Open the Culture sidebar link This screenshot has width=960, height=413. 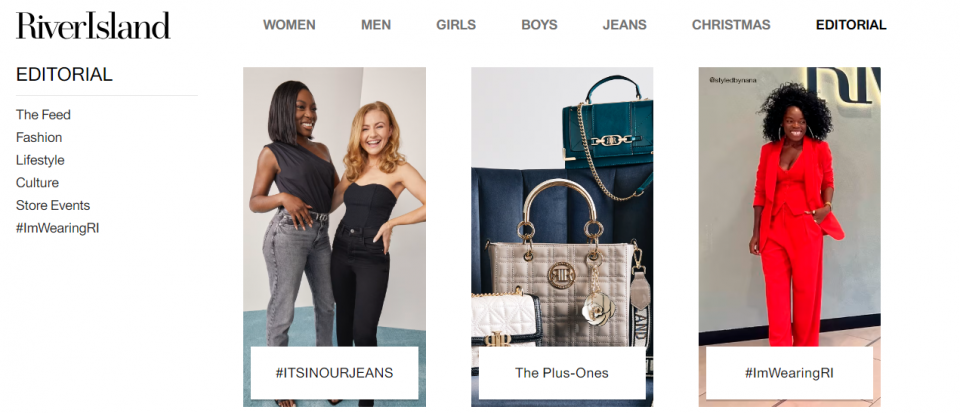click(37, 182)
